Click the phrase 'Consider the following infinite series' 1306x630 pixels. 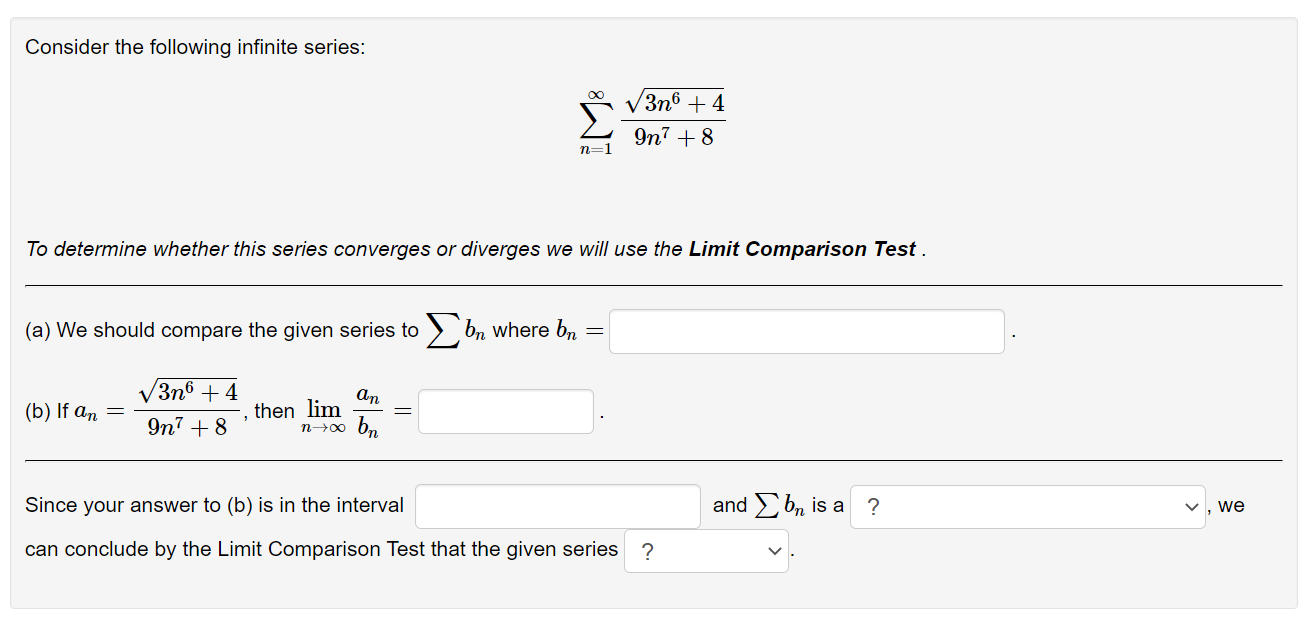coord(196,46)
